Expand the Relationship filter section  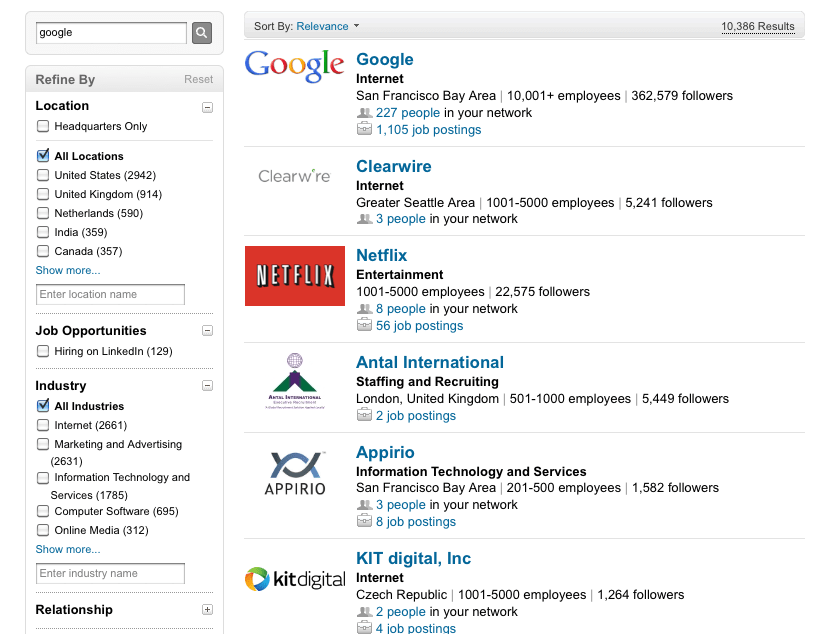click(x=208, y=609)
